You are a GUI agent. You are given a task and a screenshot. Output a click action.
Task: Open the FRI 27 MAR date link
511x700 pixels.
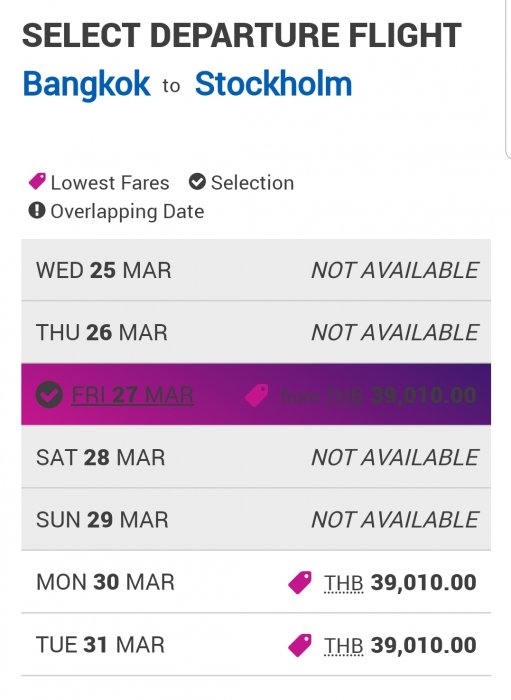click(133, 395)
